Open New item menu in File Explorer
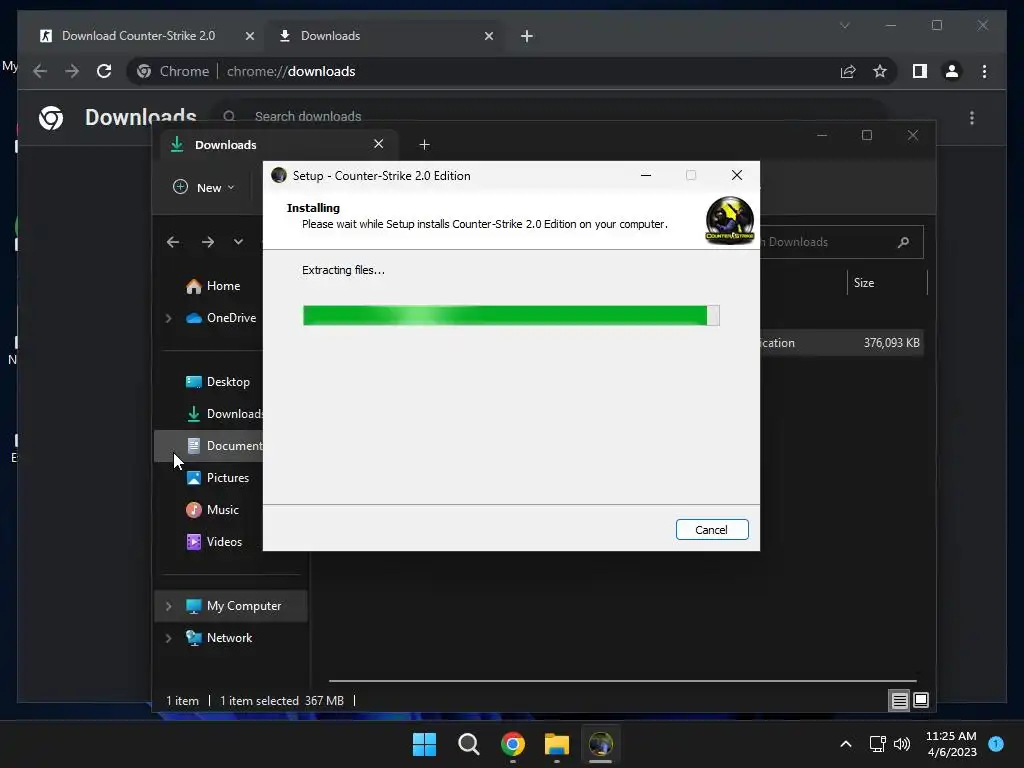 (204, 187)
